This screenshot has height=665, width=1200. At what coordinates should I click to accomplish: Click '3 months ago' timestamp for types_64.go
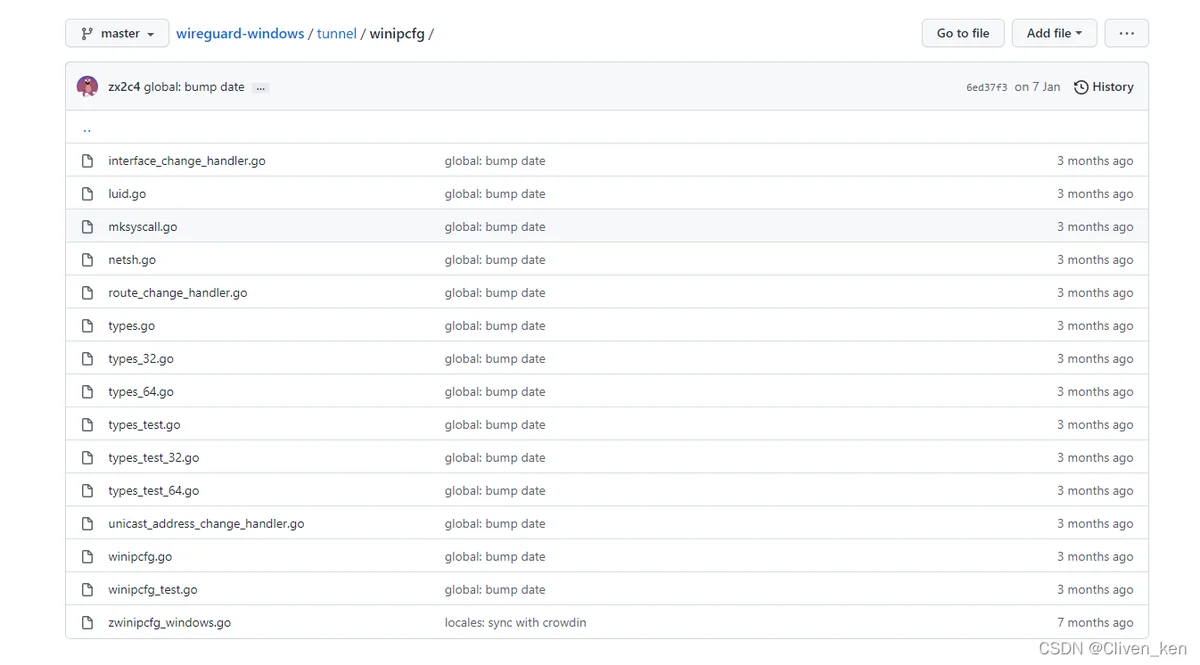pyautogui.click(x=1095, y=392)
